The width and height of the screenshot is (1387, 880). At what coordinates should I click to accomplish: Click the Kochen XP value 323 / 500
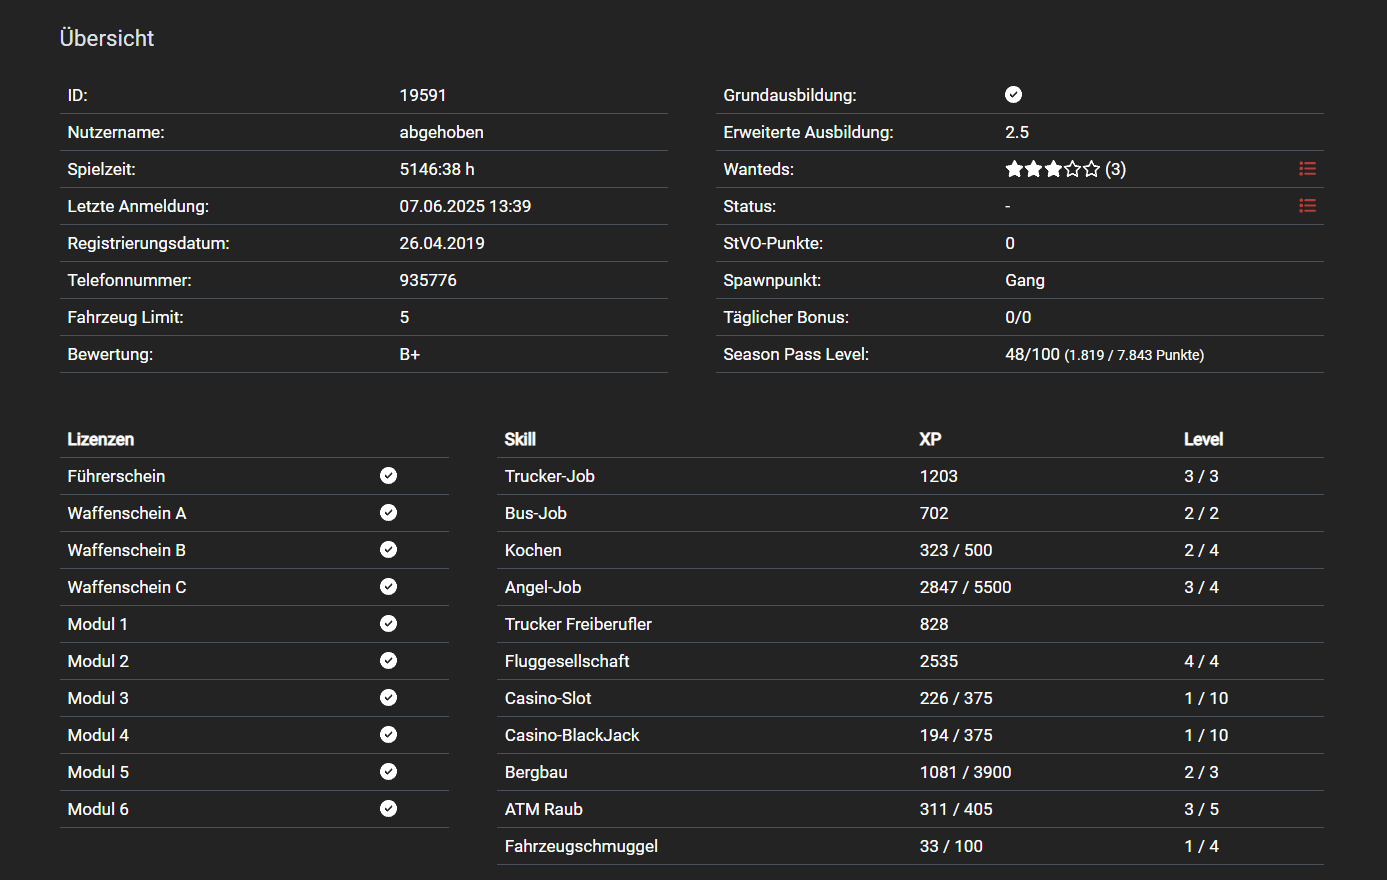956,550
